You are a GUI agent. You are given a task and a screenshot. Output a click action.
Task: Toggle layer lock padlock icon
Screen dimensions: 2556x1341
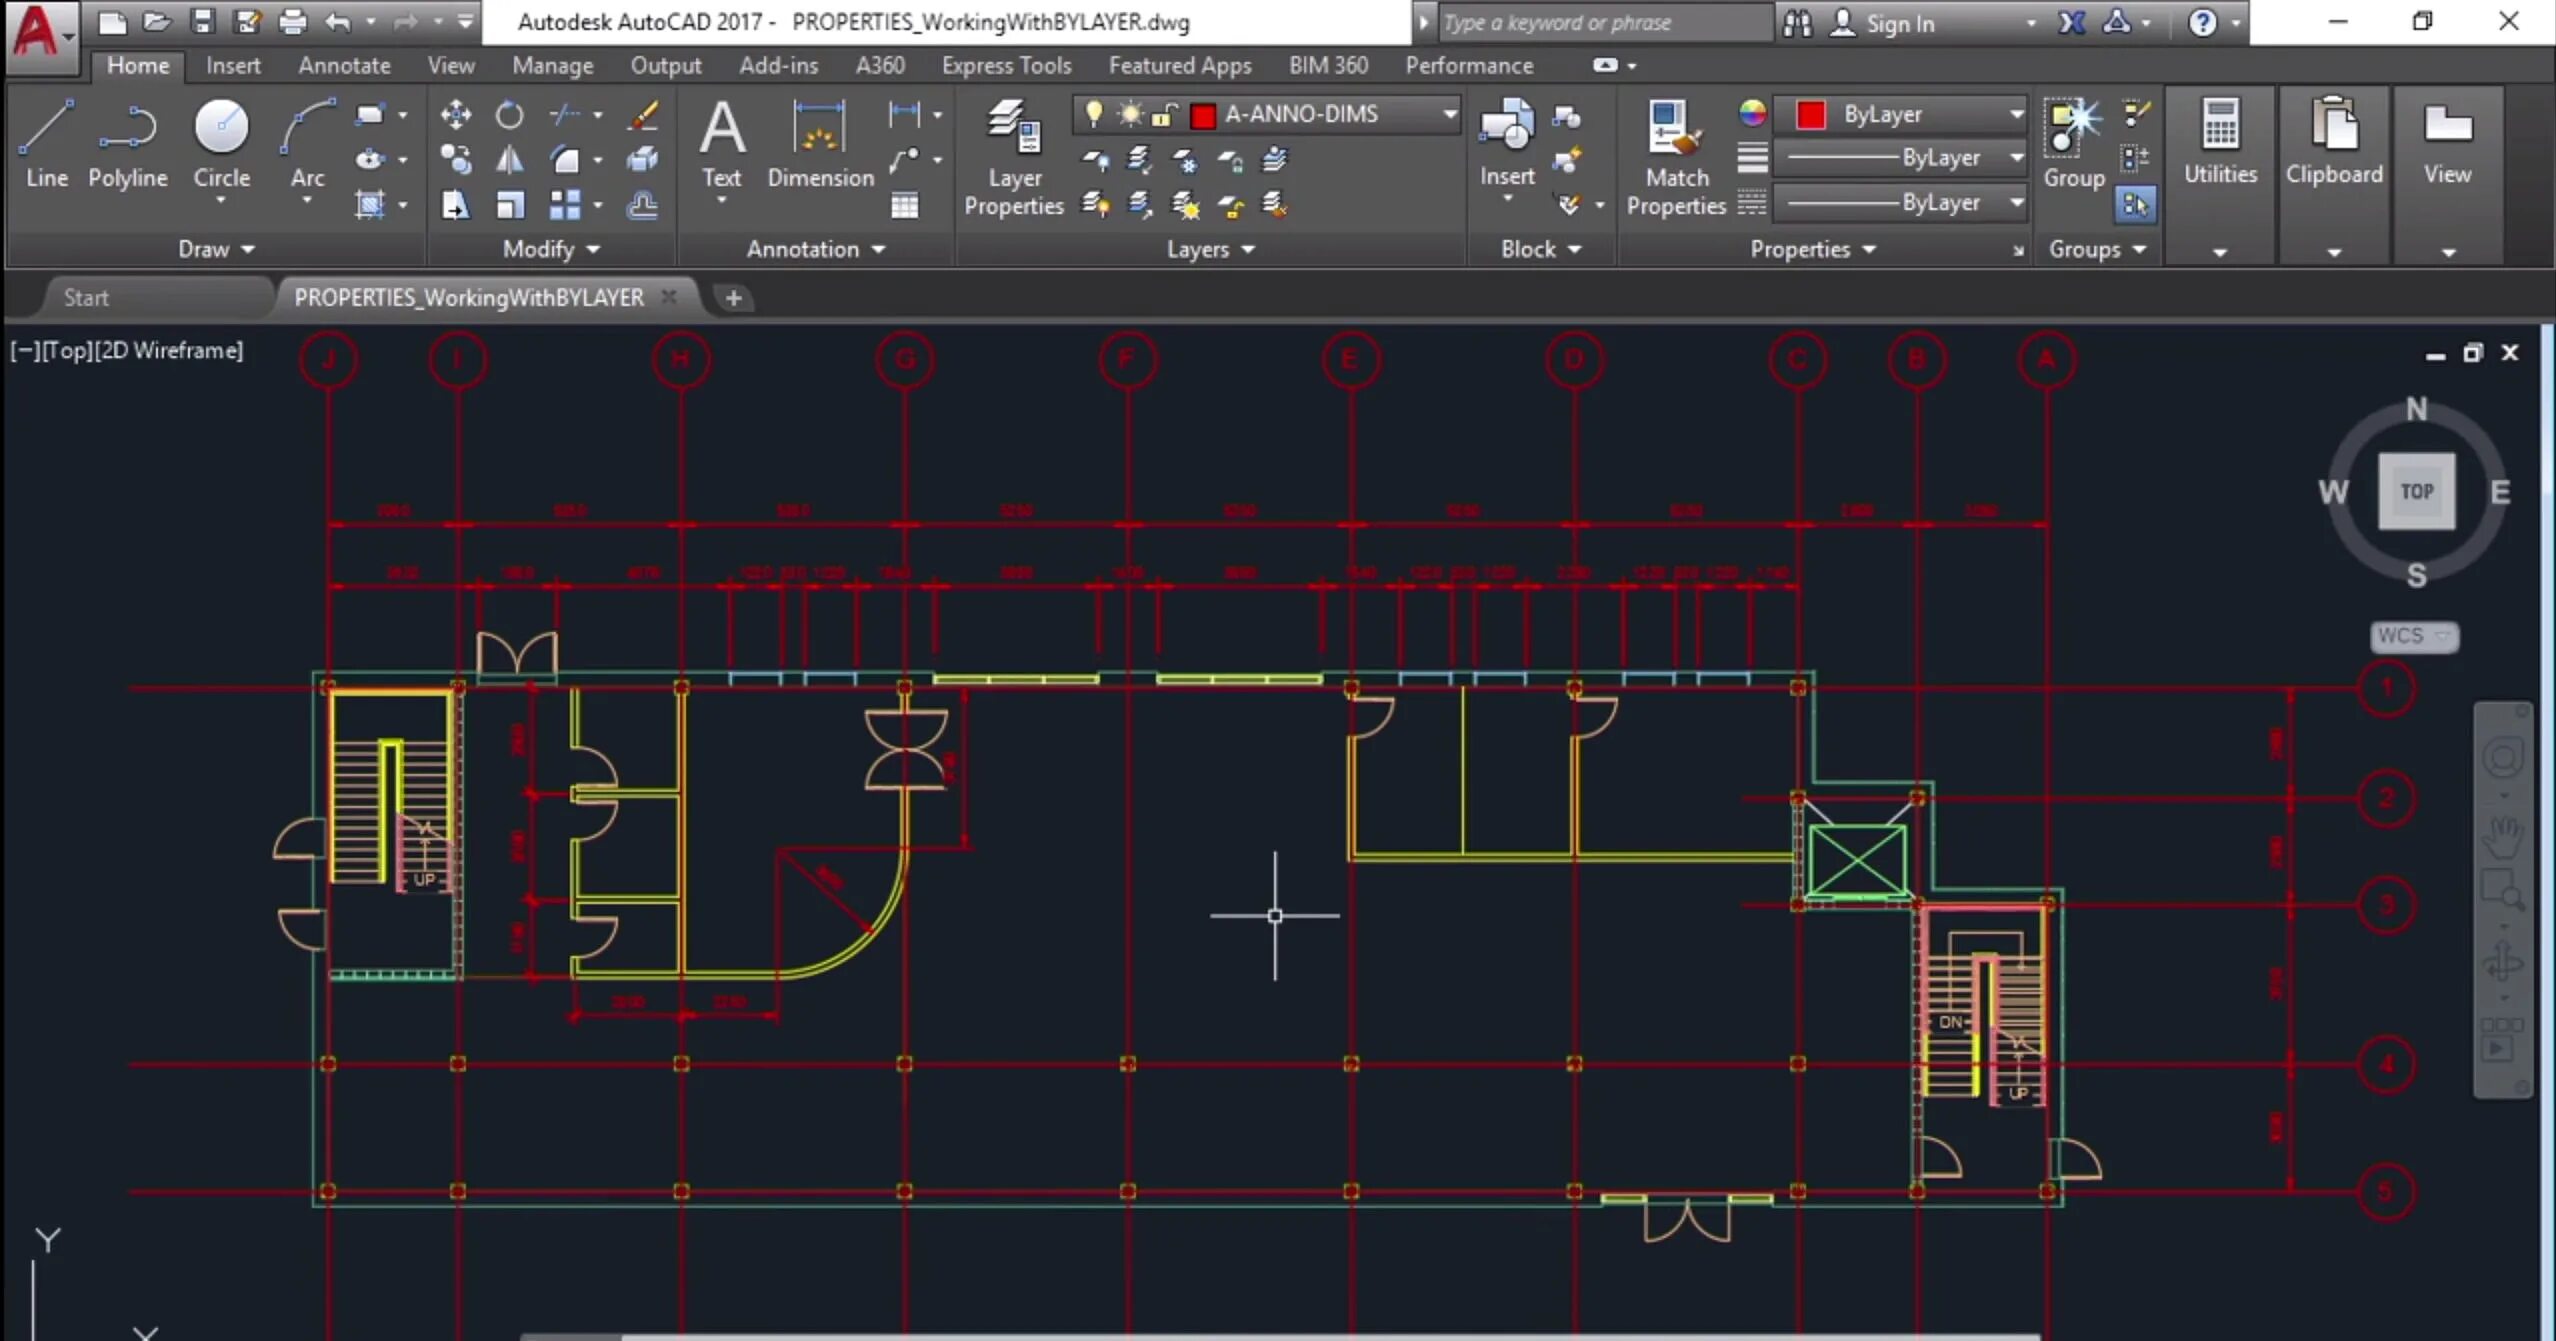coord(1163,114)
